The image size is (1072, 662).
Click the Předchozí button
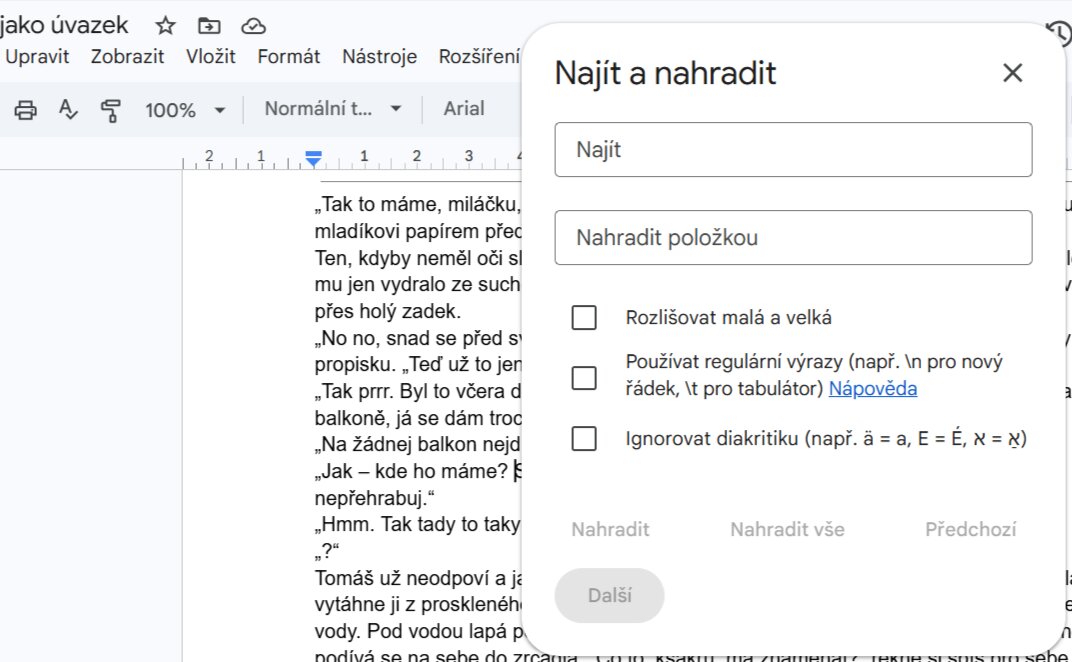click(x=970, y=529)
